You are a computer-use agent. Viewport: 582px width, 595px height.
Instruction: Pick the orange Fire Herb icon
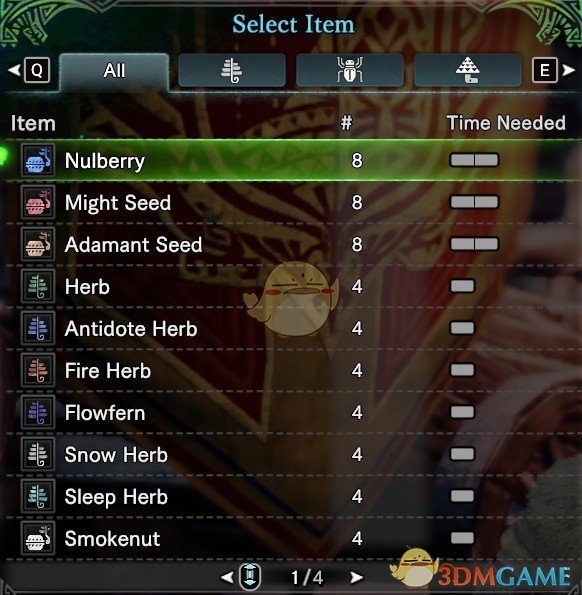(x=38, y=370)
